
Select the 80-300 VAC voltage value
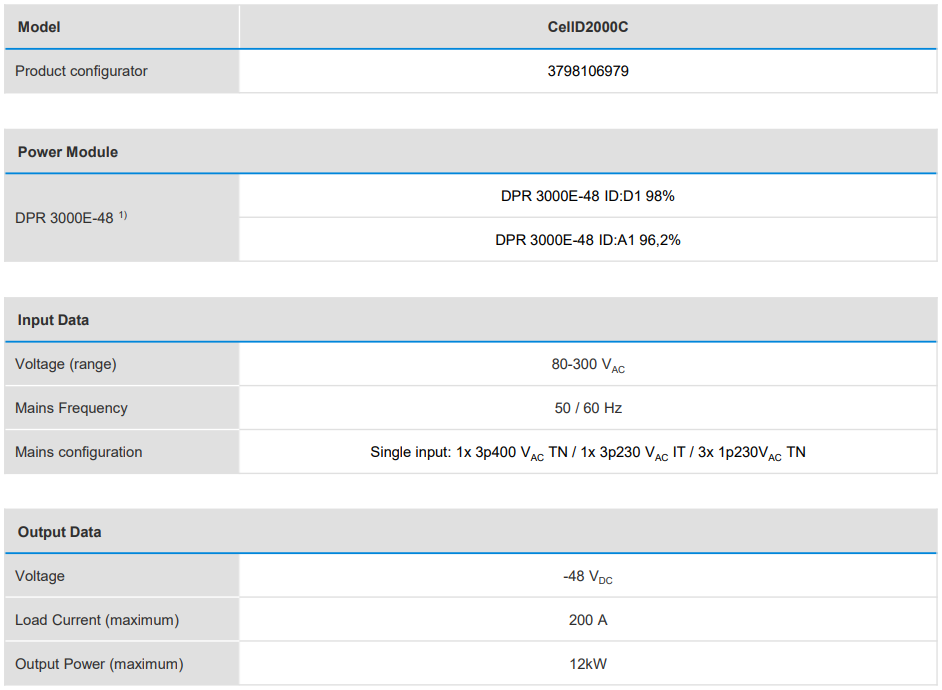pyautogui.click(x=588, y=365)
